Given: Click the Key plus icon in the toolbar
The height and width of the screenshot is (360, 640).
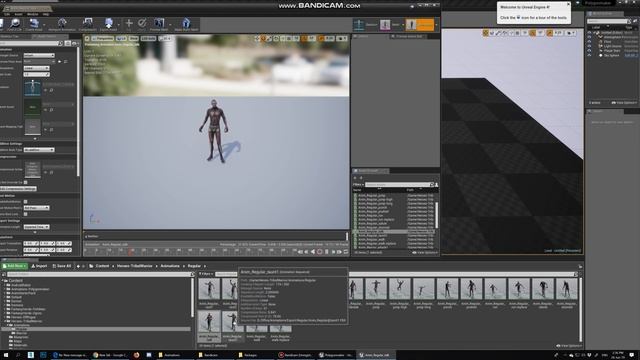Looking at the screenshot, I should (129, 24).
